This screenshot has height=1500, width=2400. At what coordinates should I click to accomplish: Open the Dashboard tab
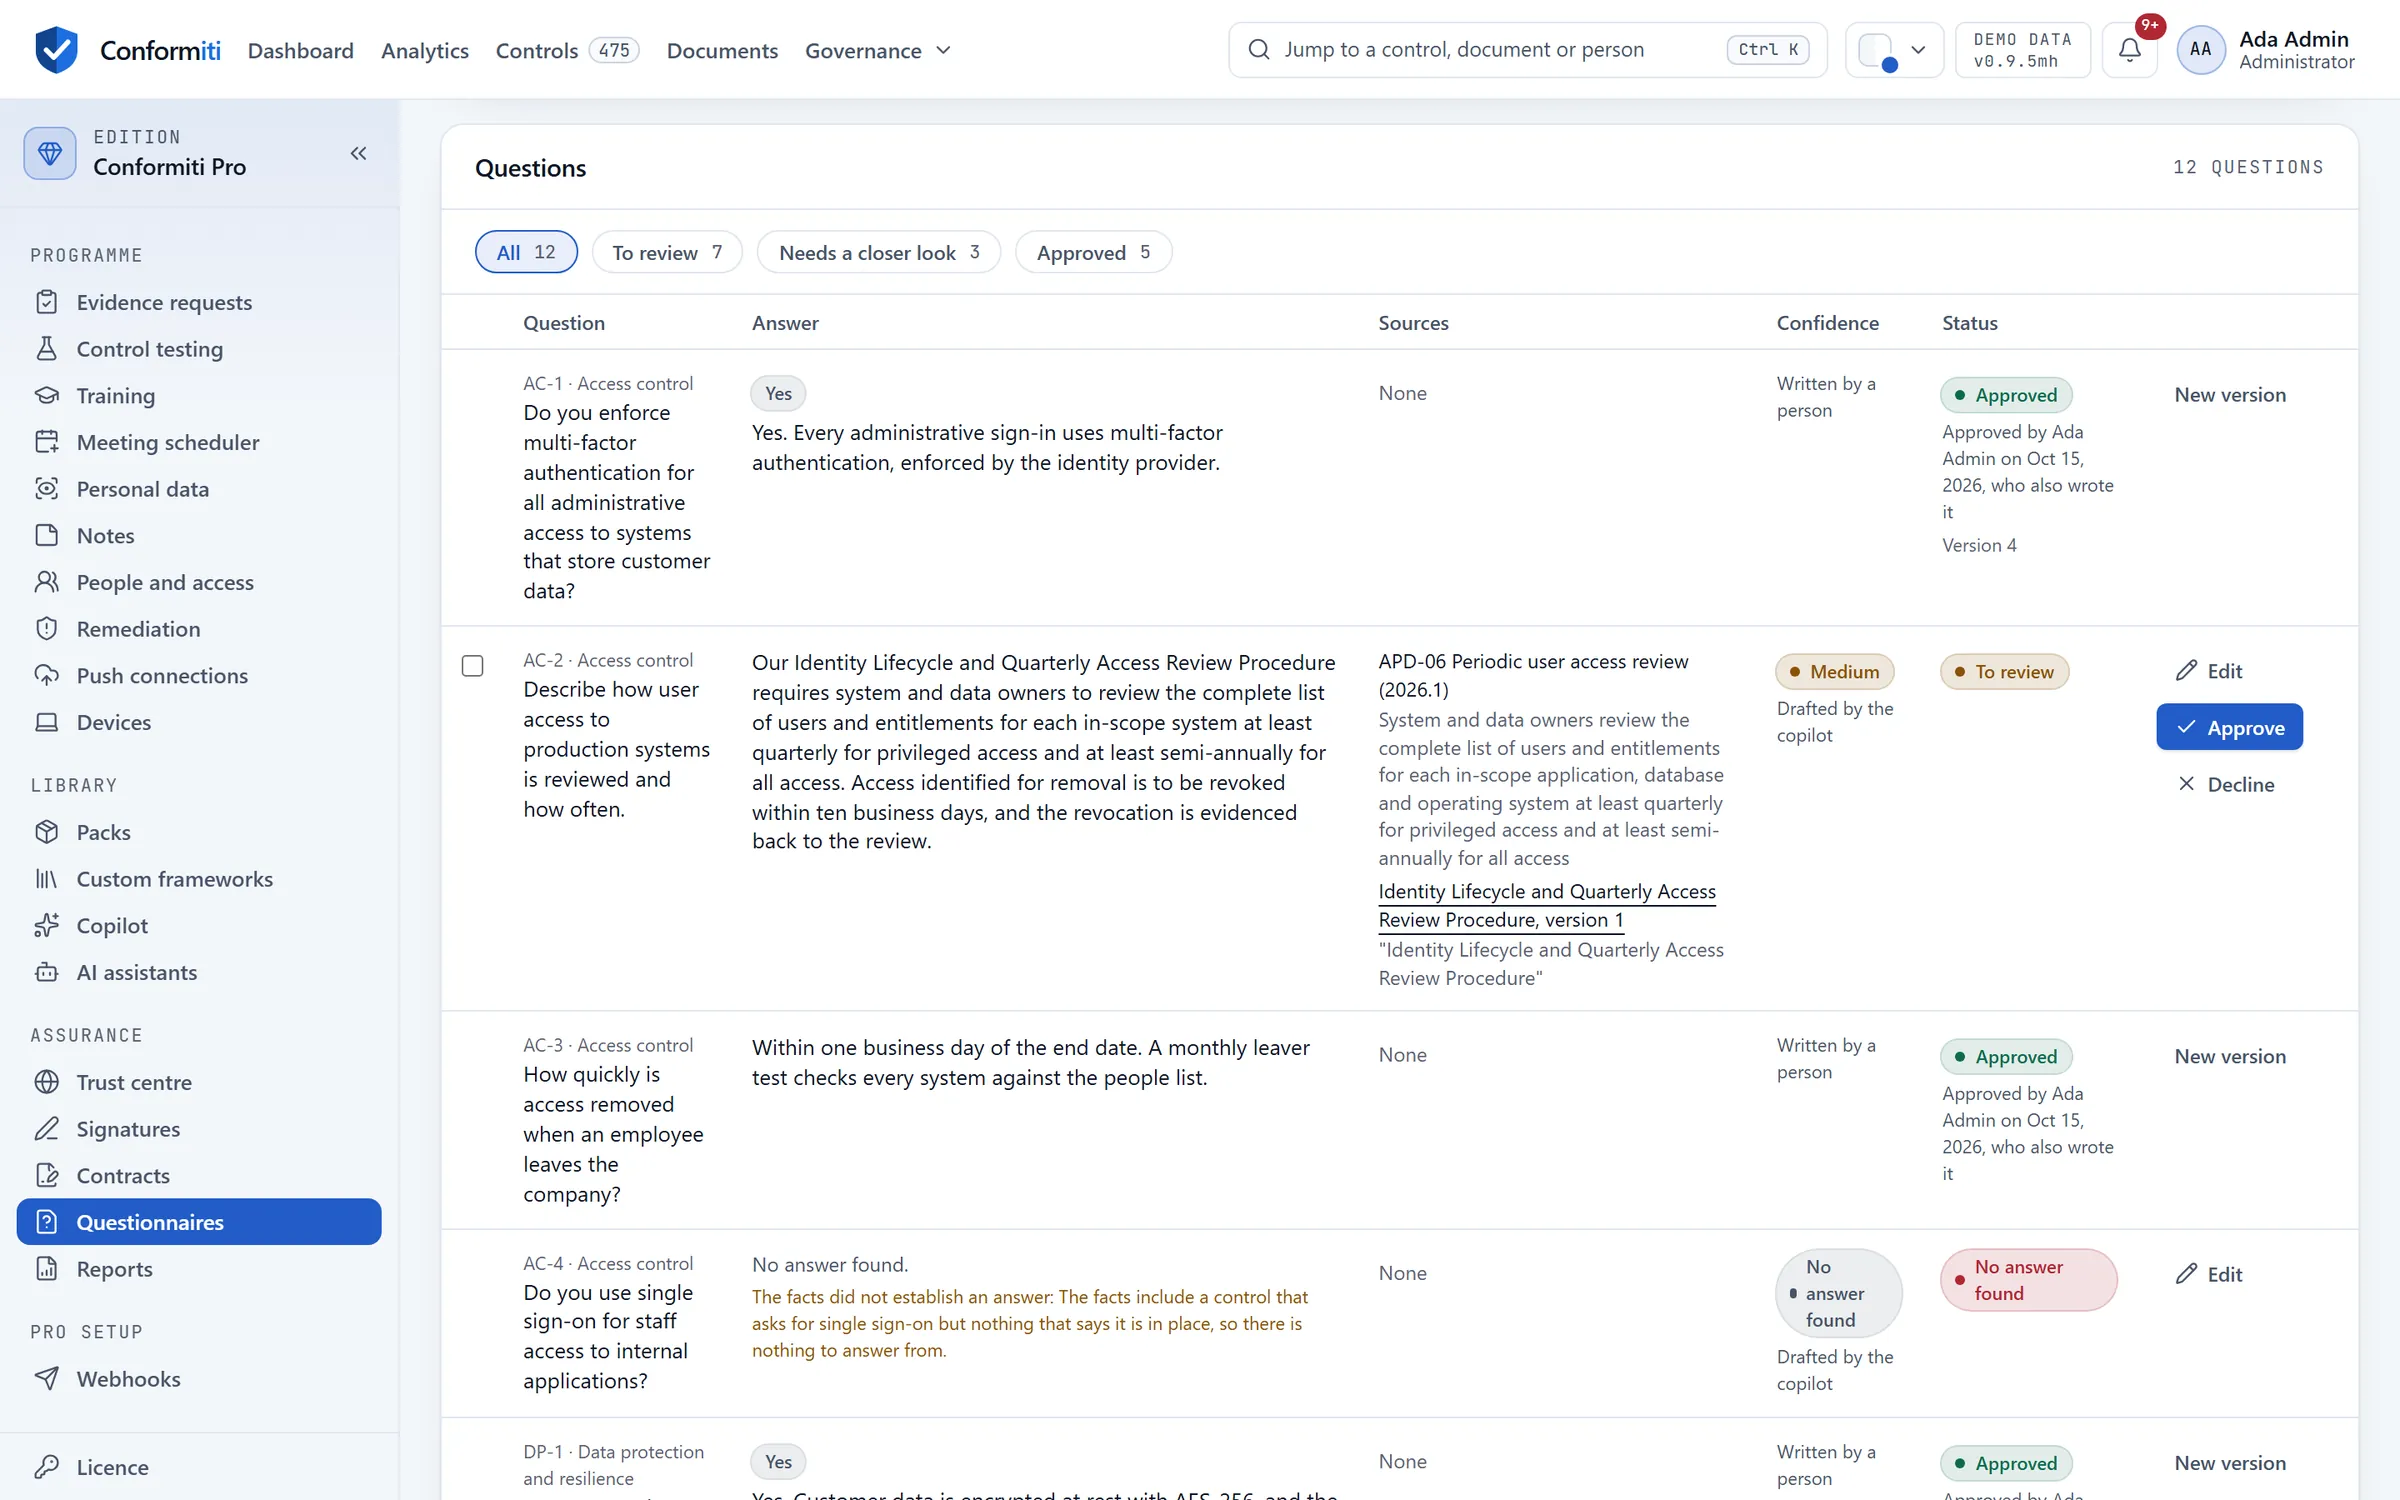click(301, 50)
